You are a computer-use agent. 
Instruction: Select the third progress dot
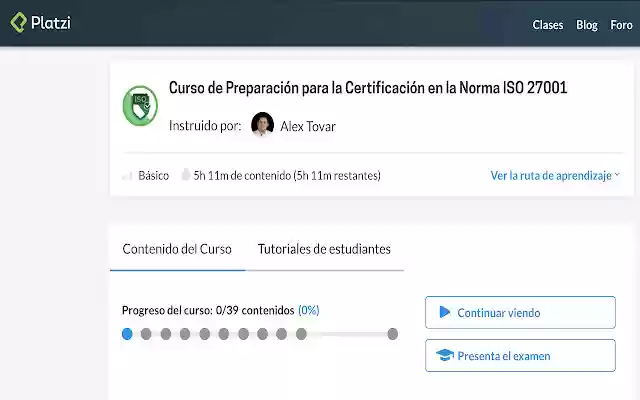pos(166,334)
